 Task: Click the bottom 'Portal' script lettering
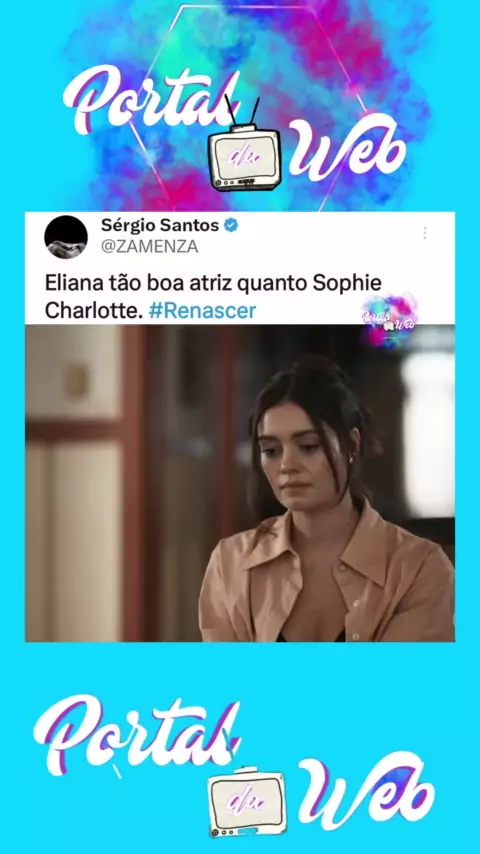point(137,734)
